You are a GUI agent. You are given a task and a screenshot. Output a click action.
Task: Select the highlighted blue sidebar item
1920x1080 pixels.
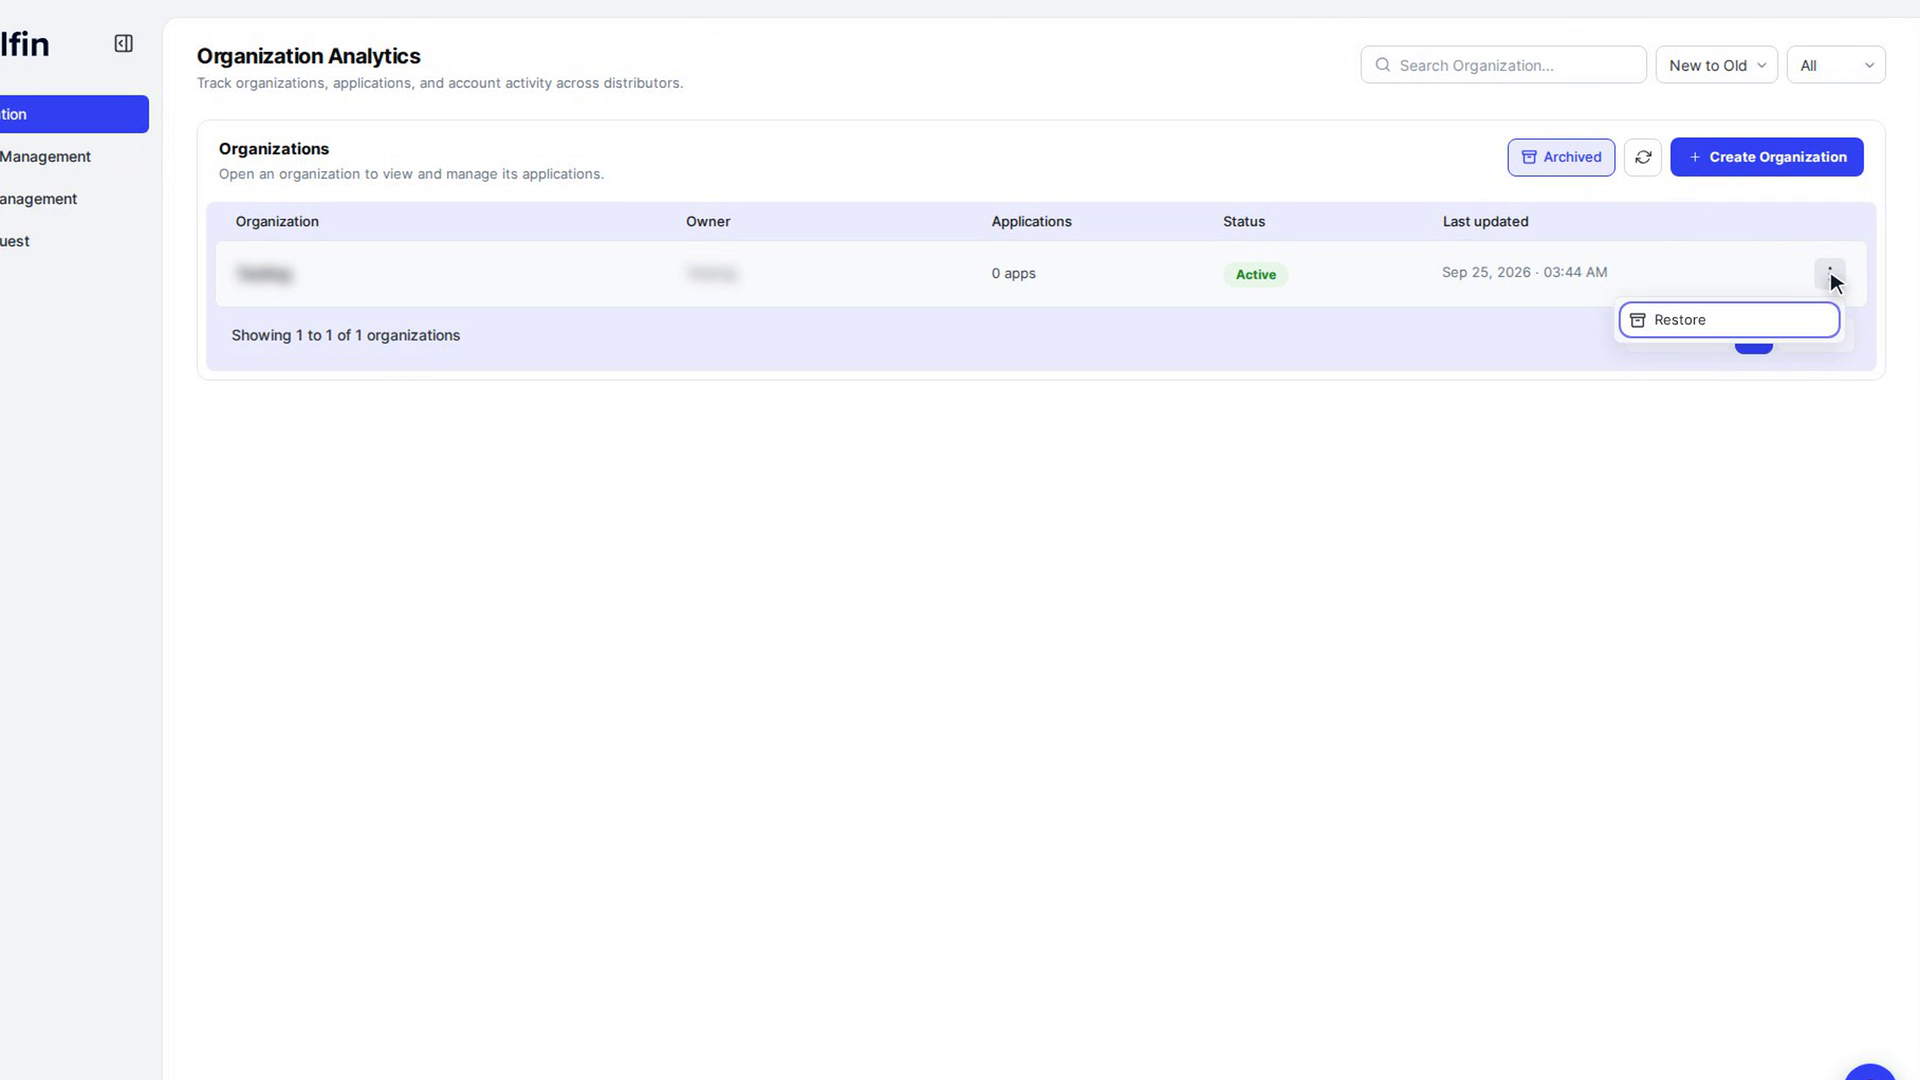(x=74, y=114)
